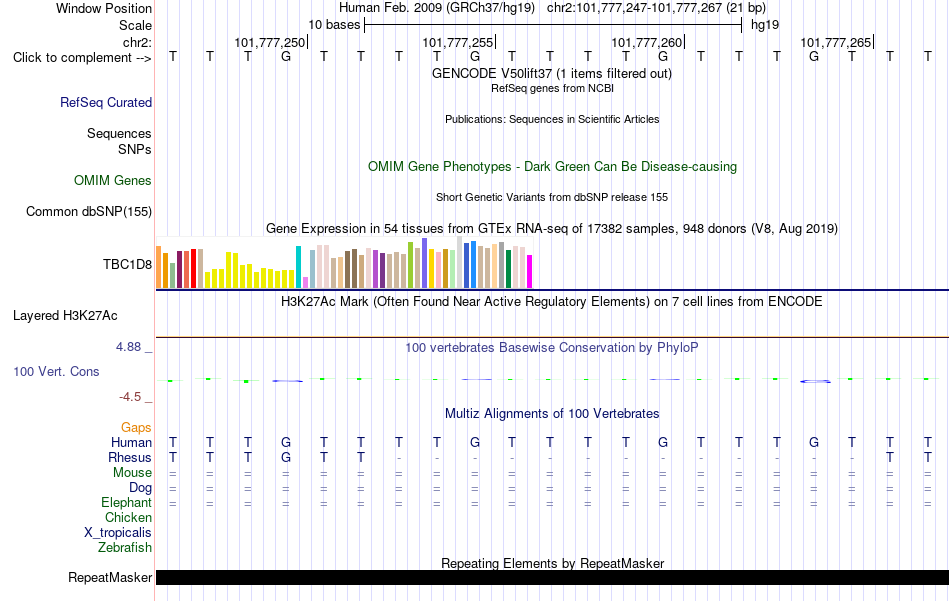This screenshot has width=950, height=601.
Task: Click the Sequences track label
Action: click(119, 133)
